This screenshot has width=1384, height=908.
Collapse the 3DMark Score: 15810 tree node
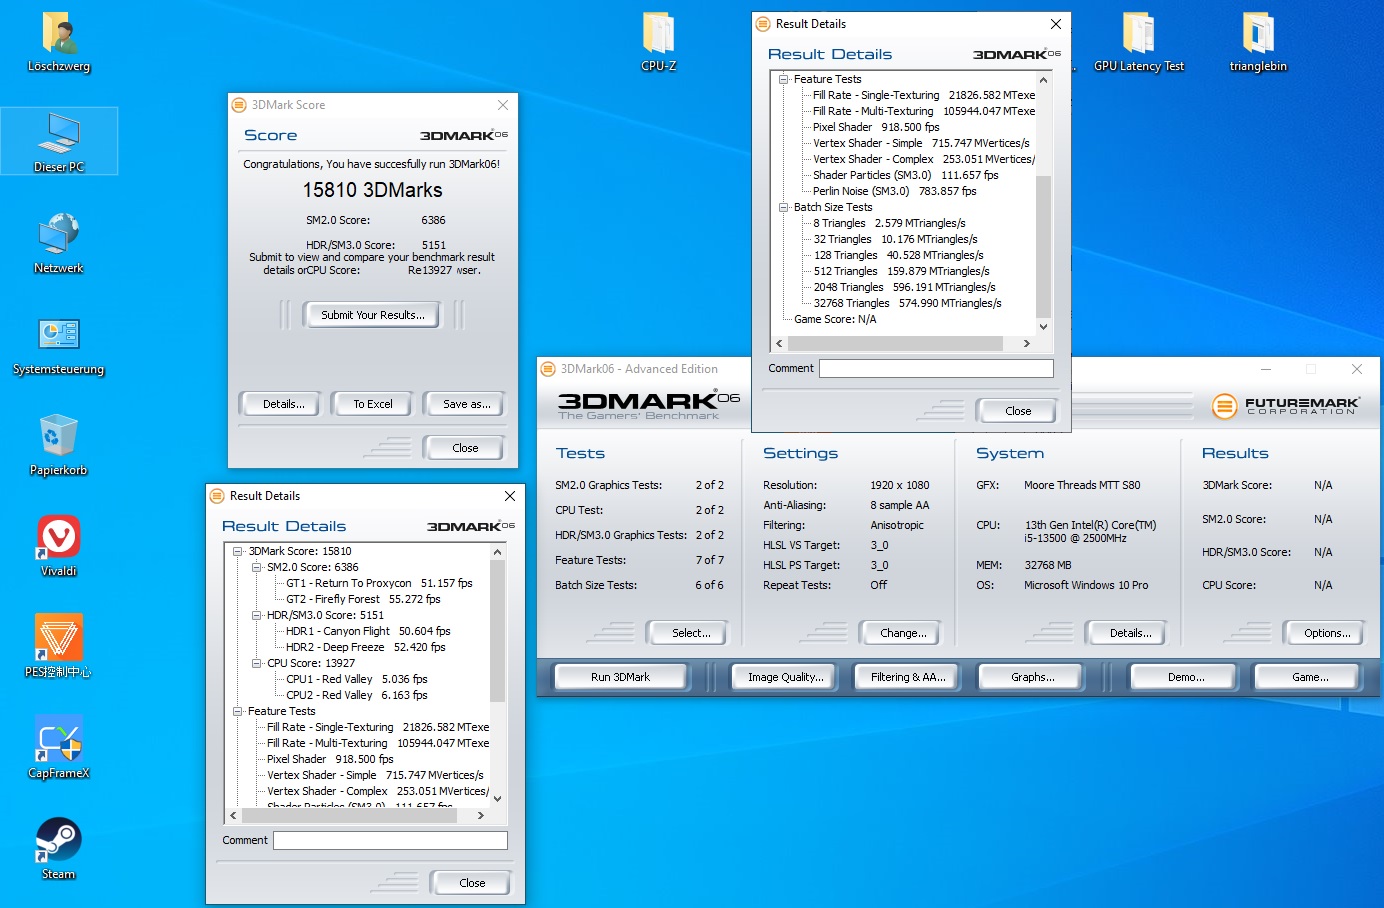coord(238,551)
